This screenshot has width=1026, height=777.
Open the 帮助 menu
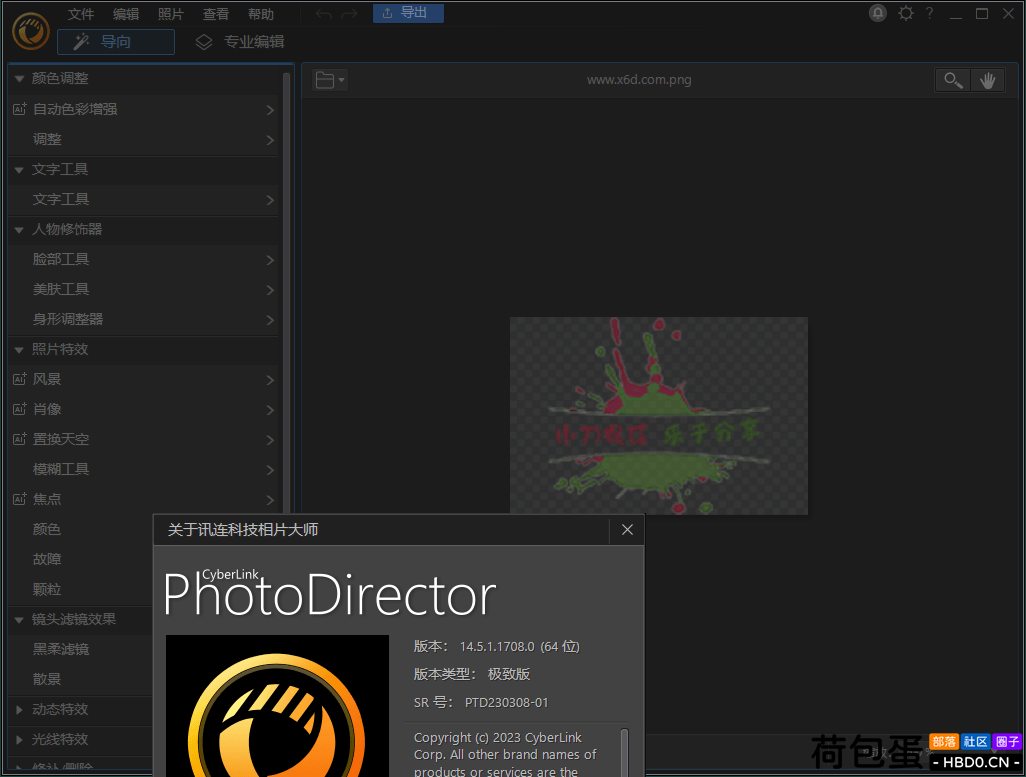point(260,14)
